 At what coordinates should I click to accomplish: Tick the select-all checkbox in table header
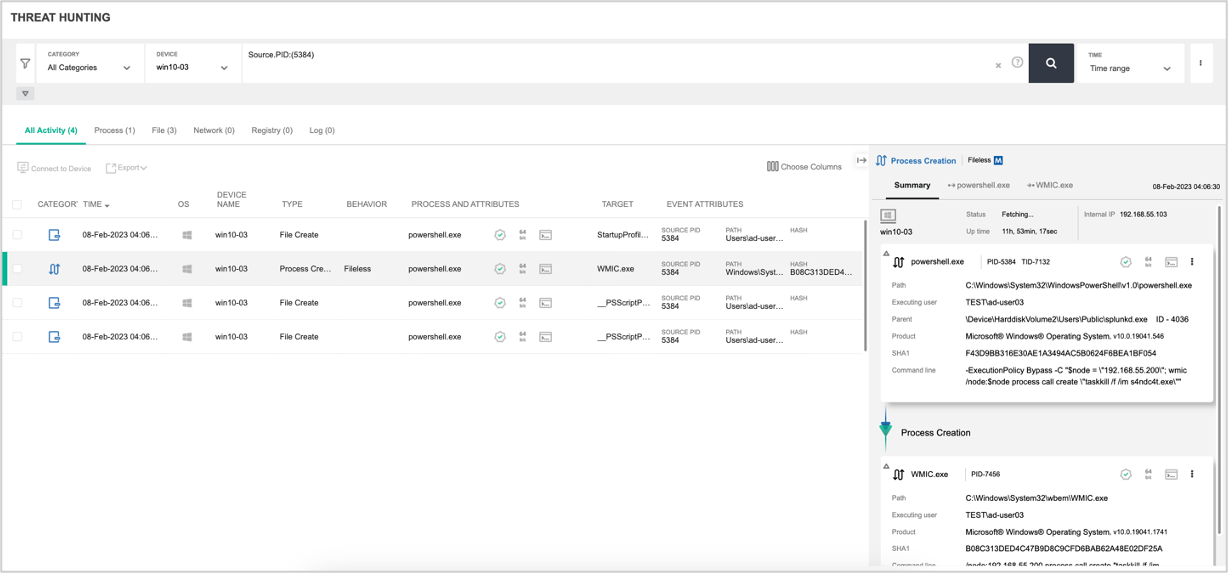(x=17, y=204)
